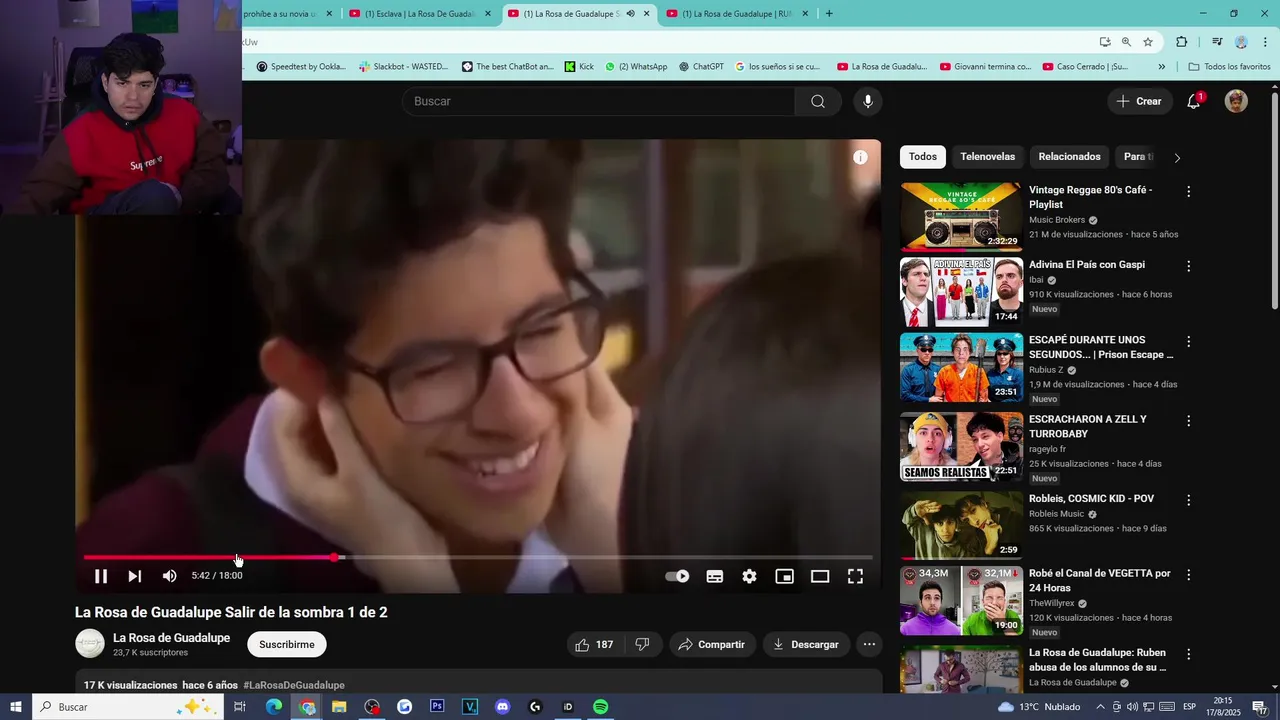Open a new browser tab
Image resolution: width=1280 pixels, height=720 pixels.
(829, 14)
